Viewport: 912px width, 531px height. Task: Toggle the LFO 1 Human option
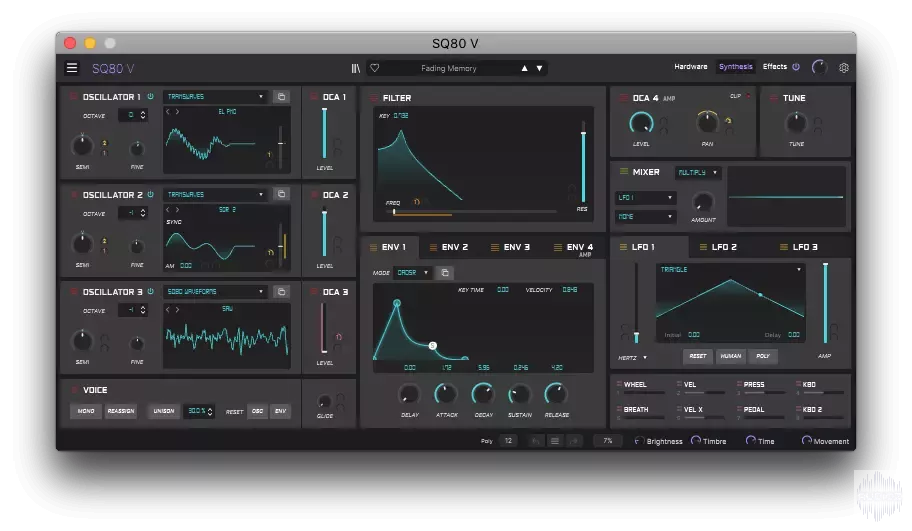pos(731,356)
